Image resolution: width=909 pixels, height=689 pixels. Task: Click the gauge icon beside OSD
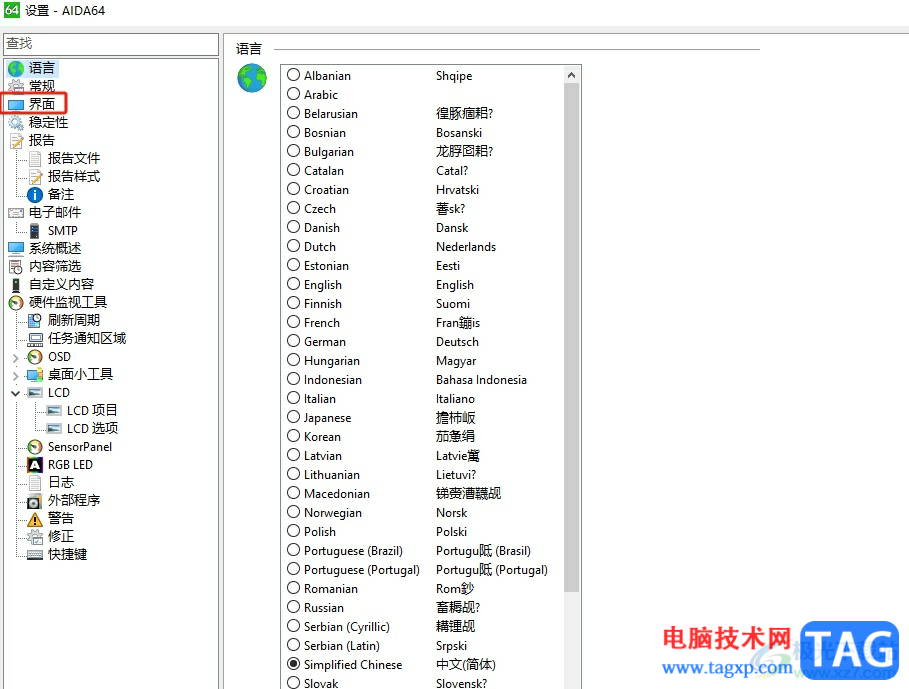point(35,357)
